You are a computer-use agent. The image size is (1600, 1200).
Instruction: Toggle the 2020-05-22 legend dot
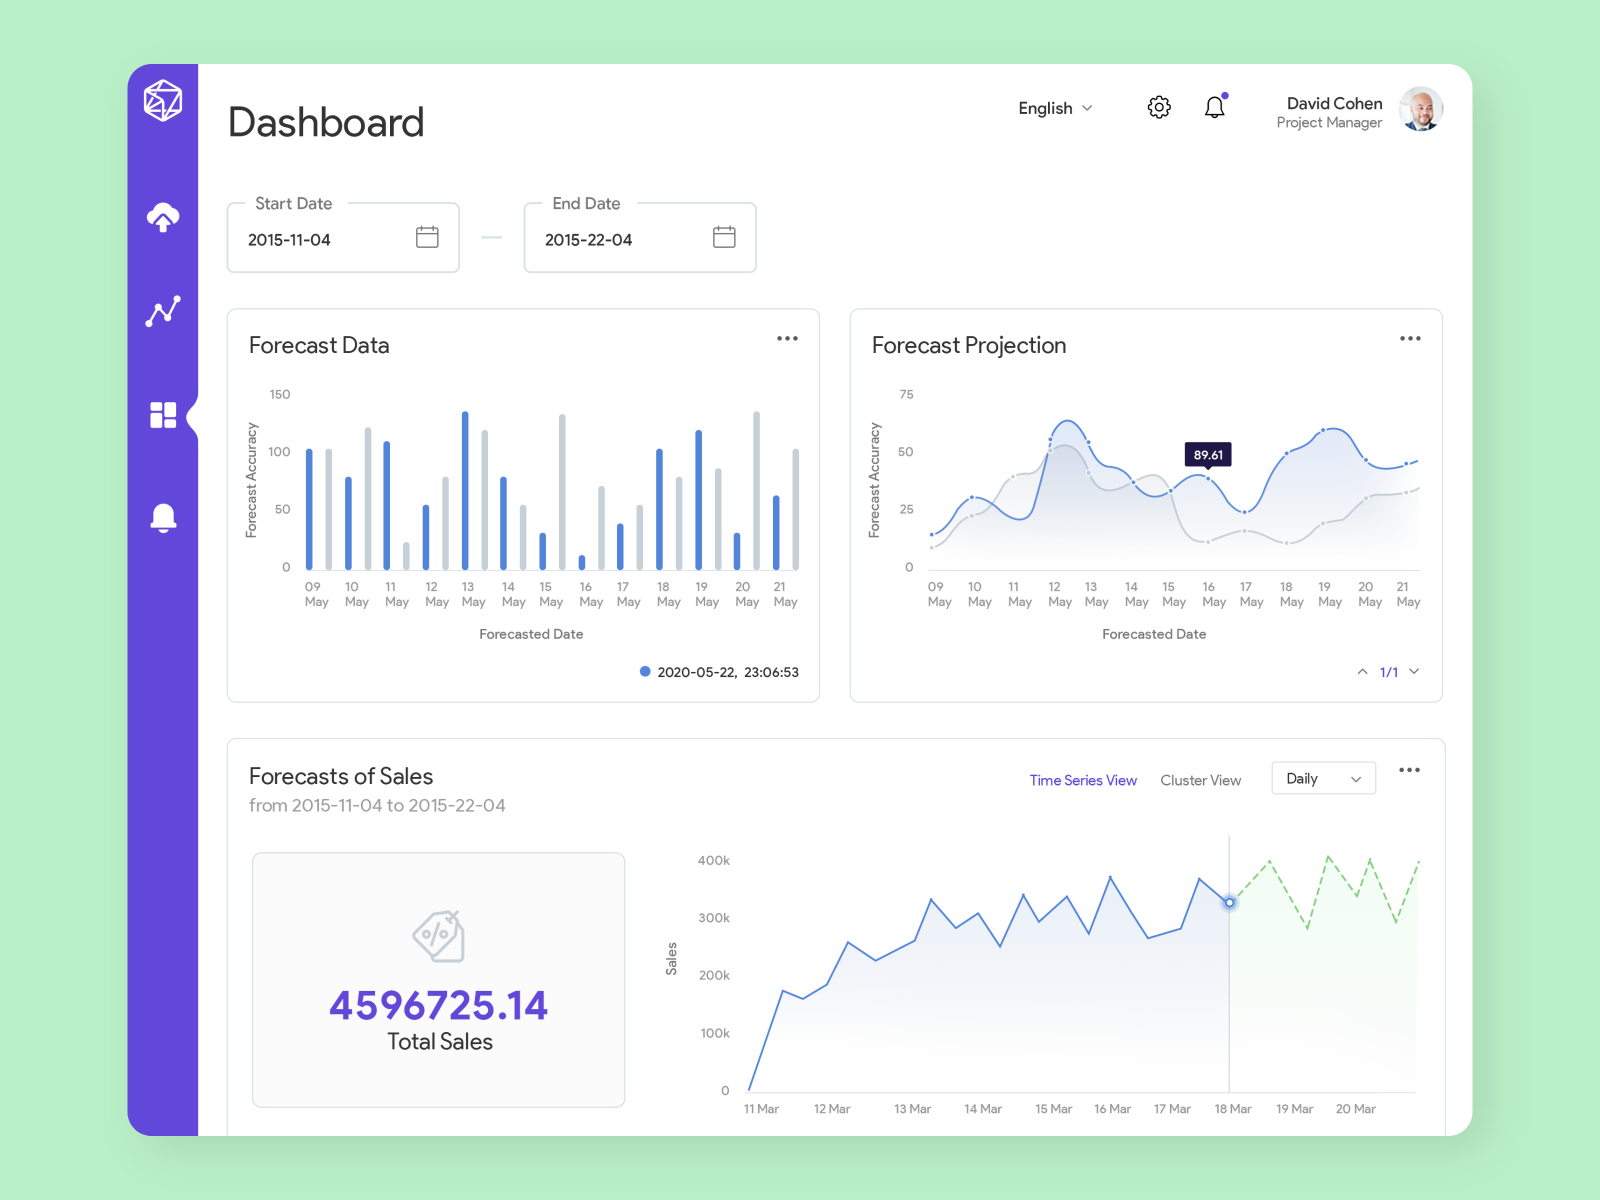pyautogui.click(x=645, y=671)
